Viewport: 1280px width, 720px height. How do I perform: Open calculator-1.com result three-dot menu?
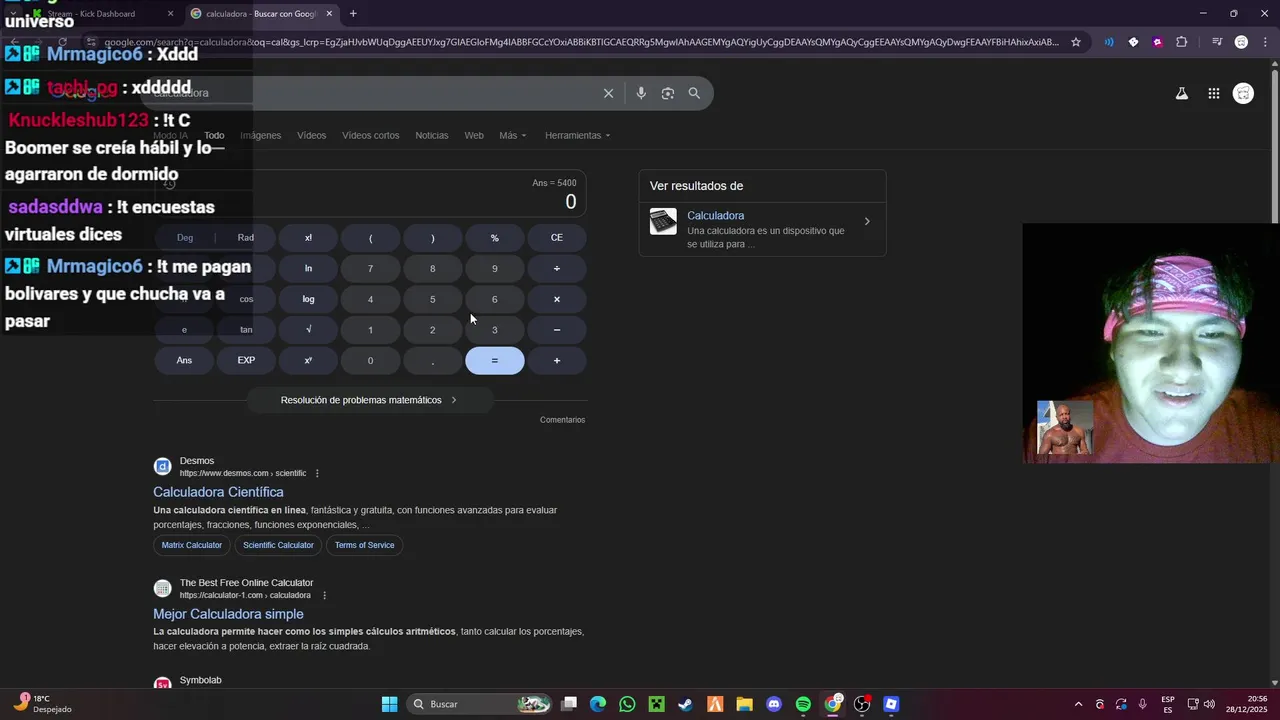(x=324, y=595)
